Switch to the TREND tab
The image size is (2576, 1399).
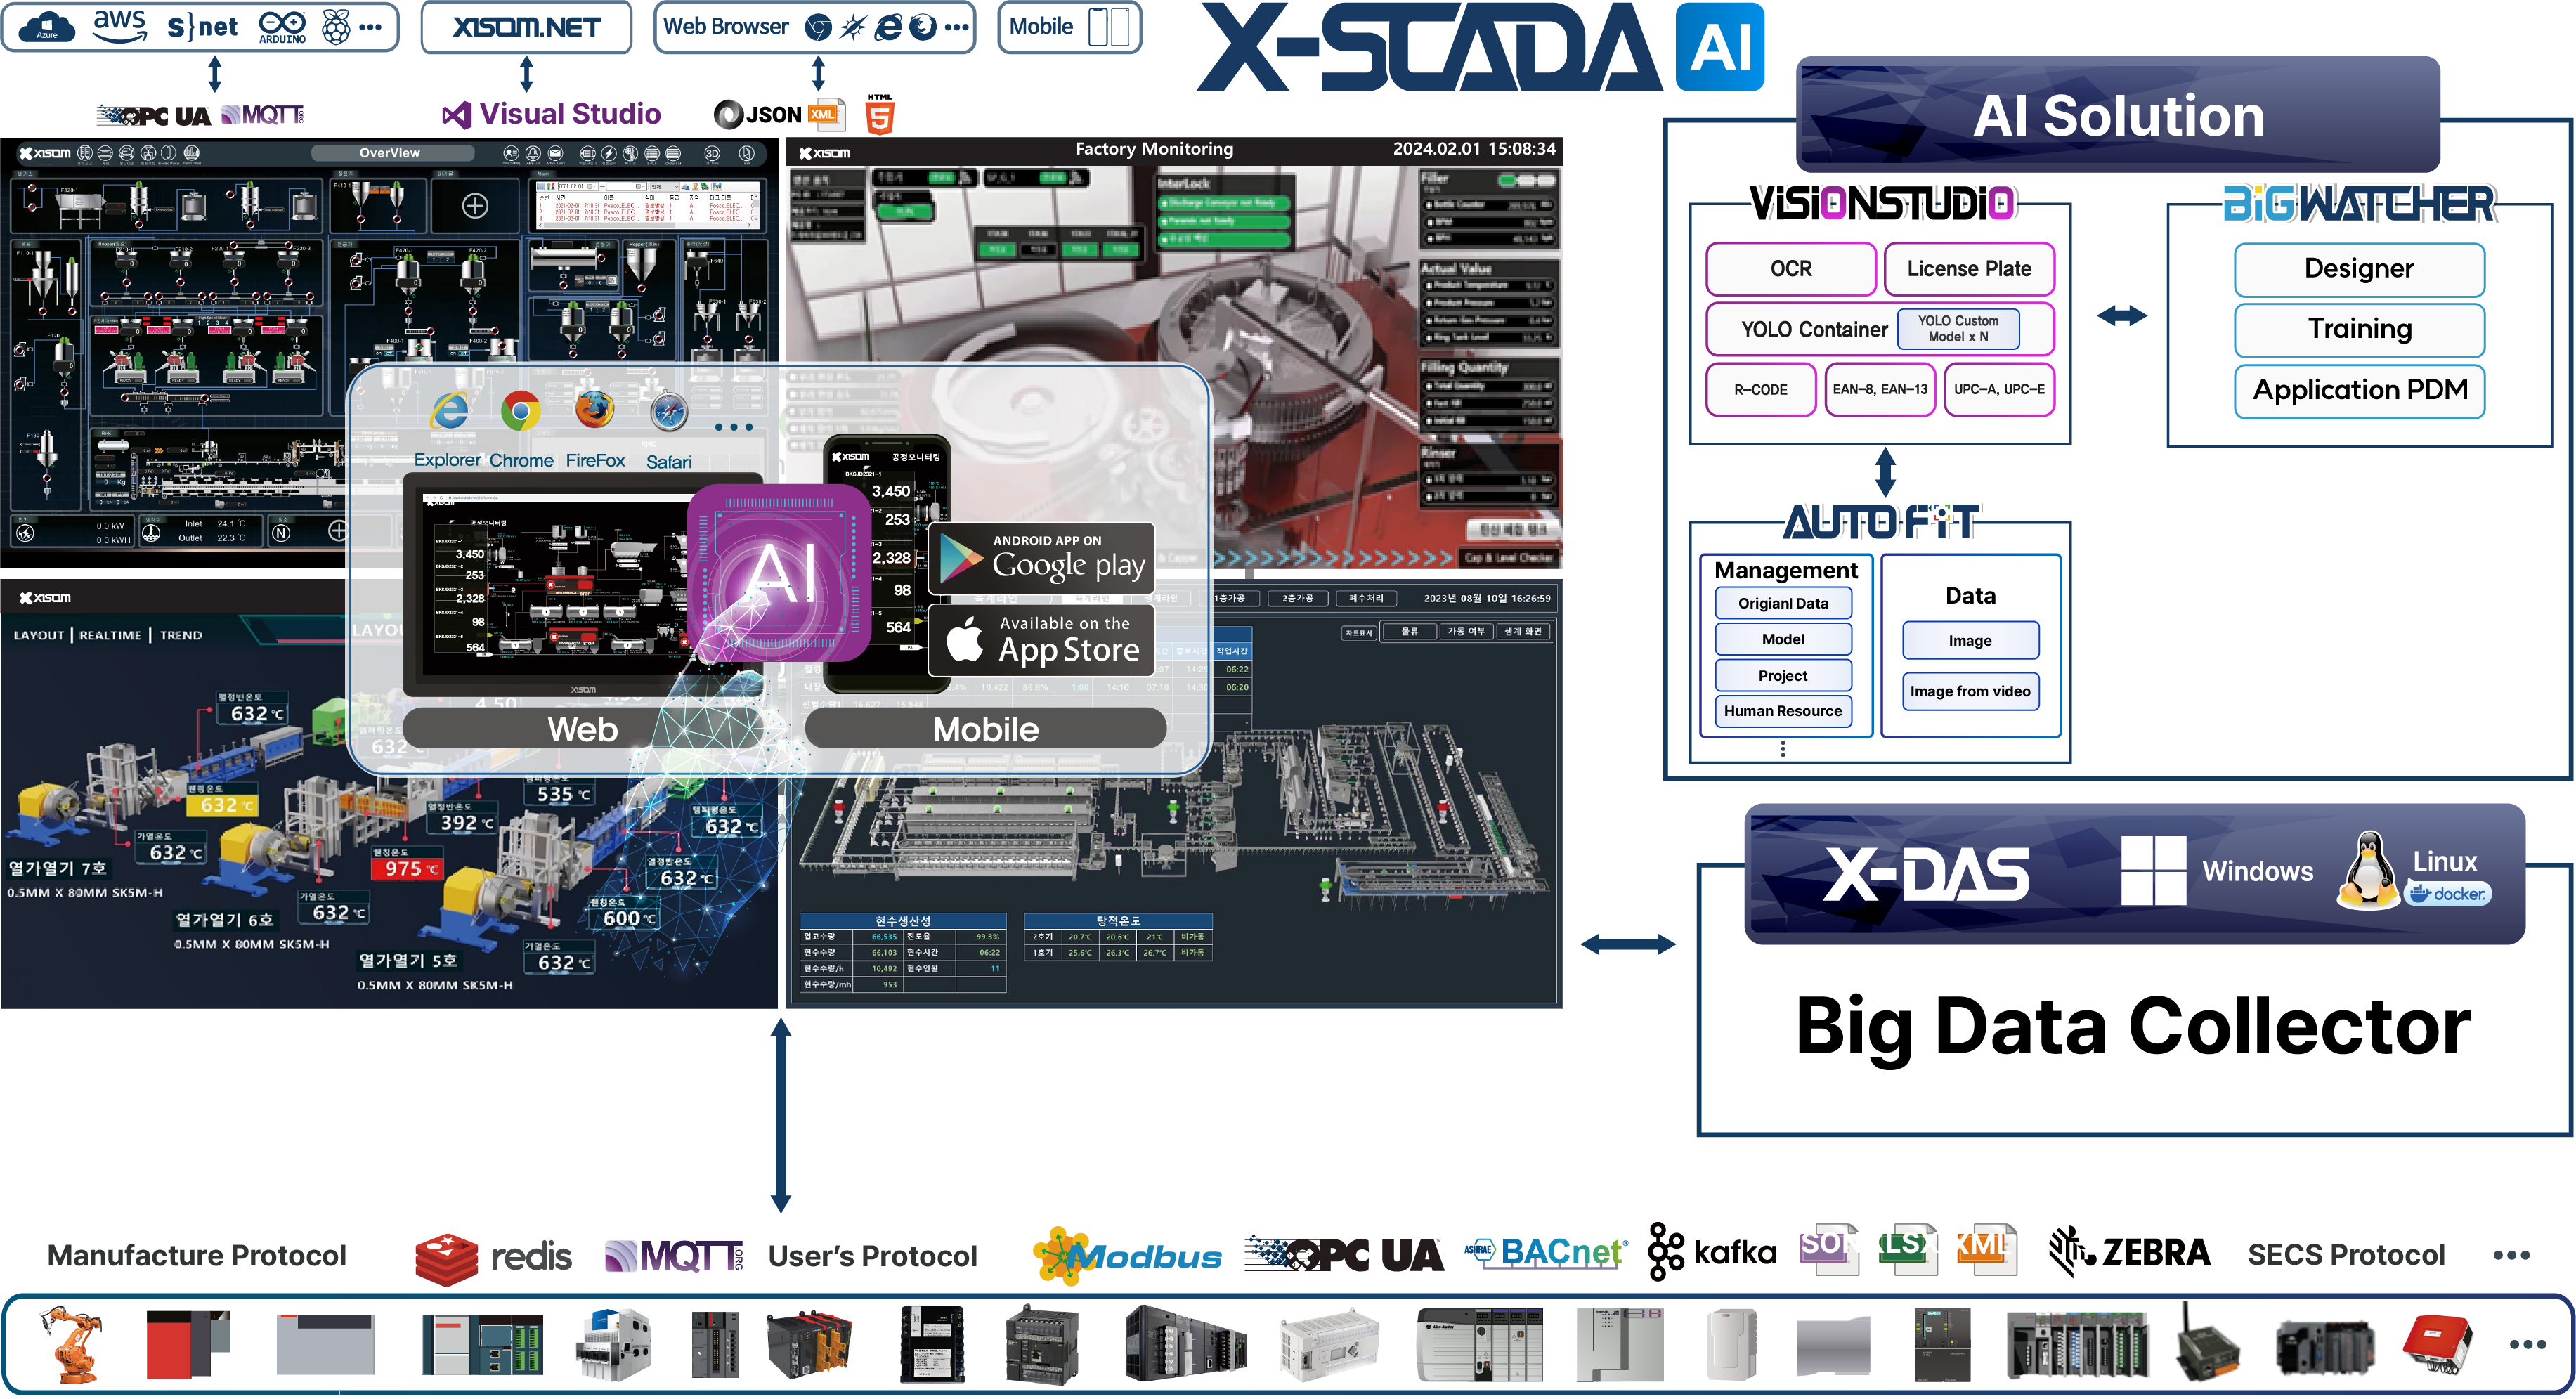(181, 635)
